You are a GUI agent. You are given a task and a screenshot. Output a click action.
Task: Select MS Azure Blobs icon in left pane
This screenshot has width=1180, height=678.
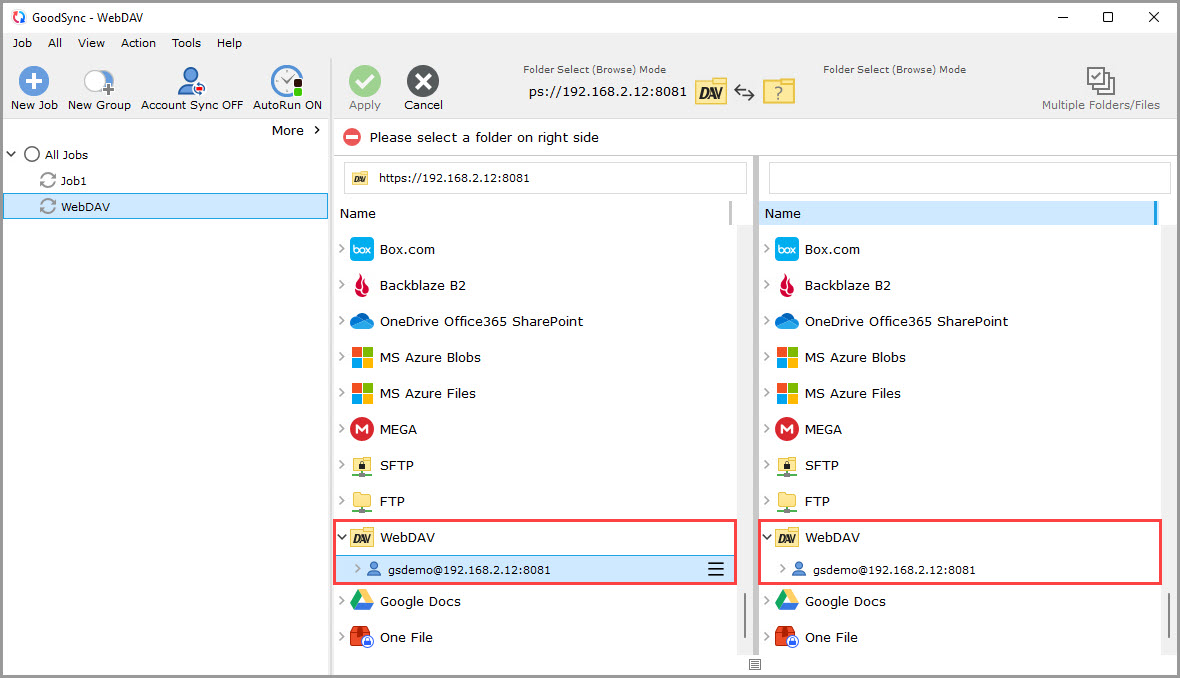[x=362, y=357]
